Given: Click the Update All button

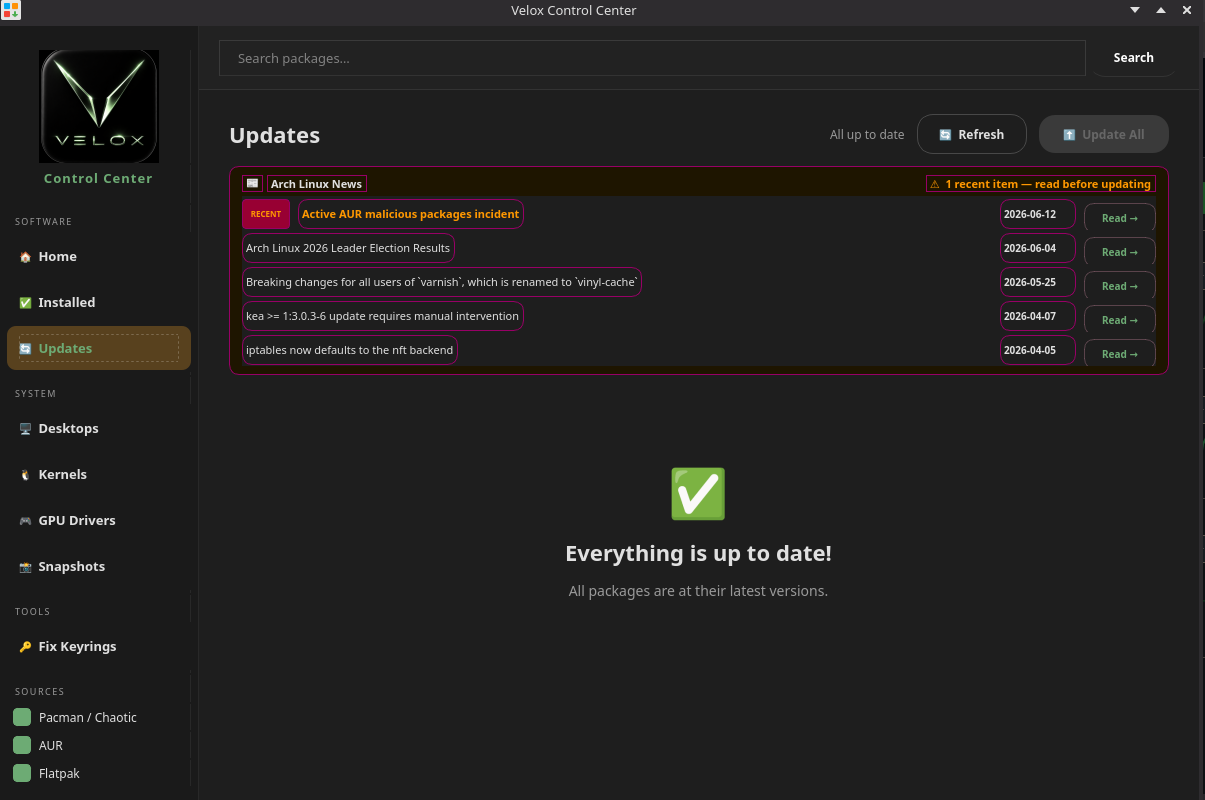Looking at the screenshot, I should pyautogui.click(x=1104, y=134).
